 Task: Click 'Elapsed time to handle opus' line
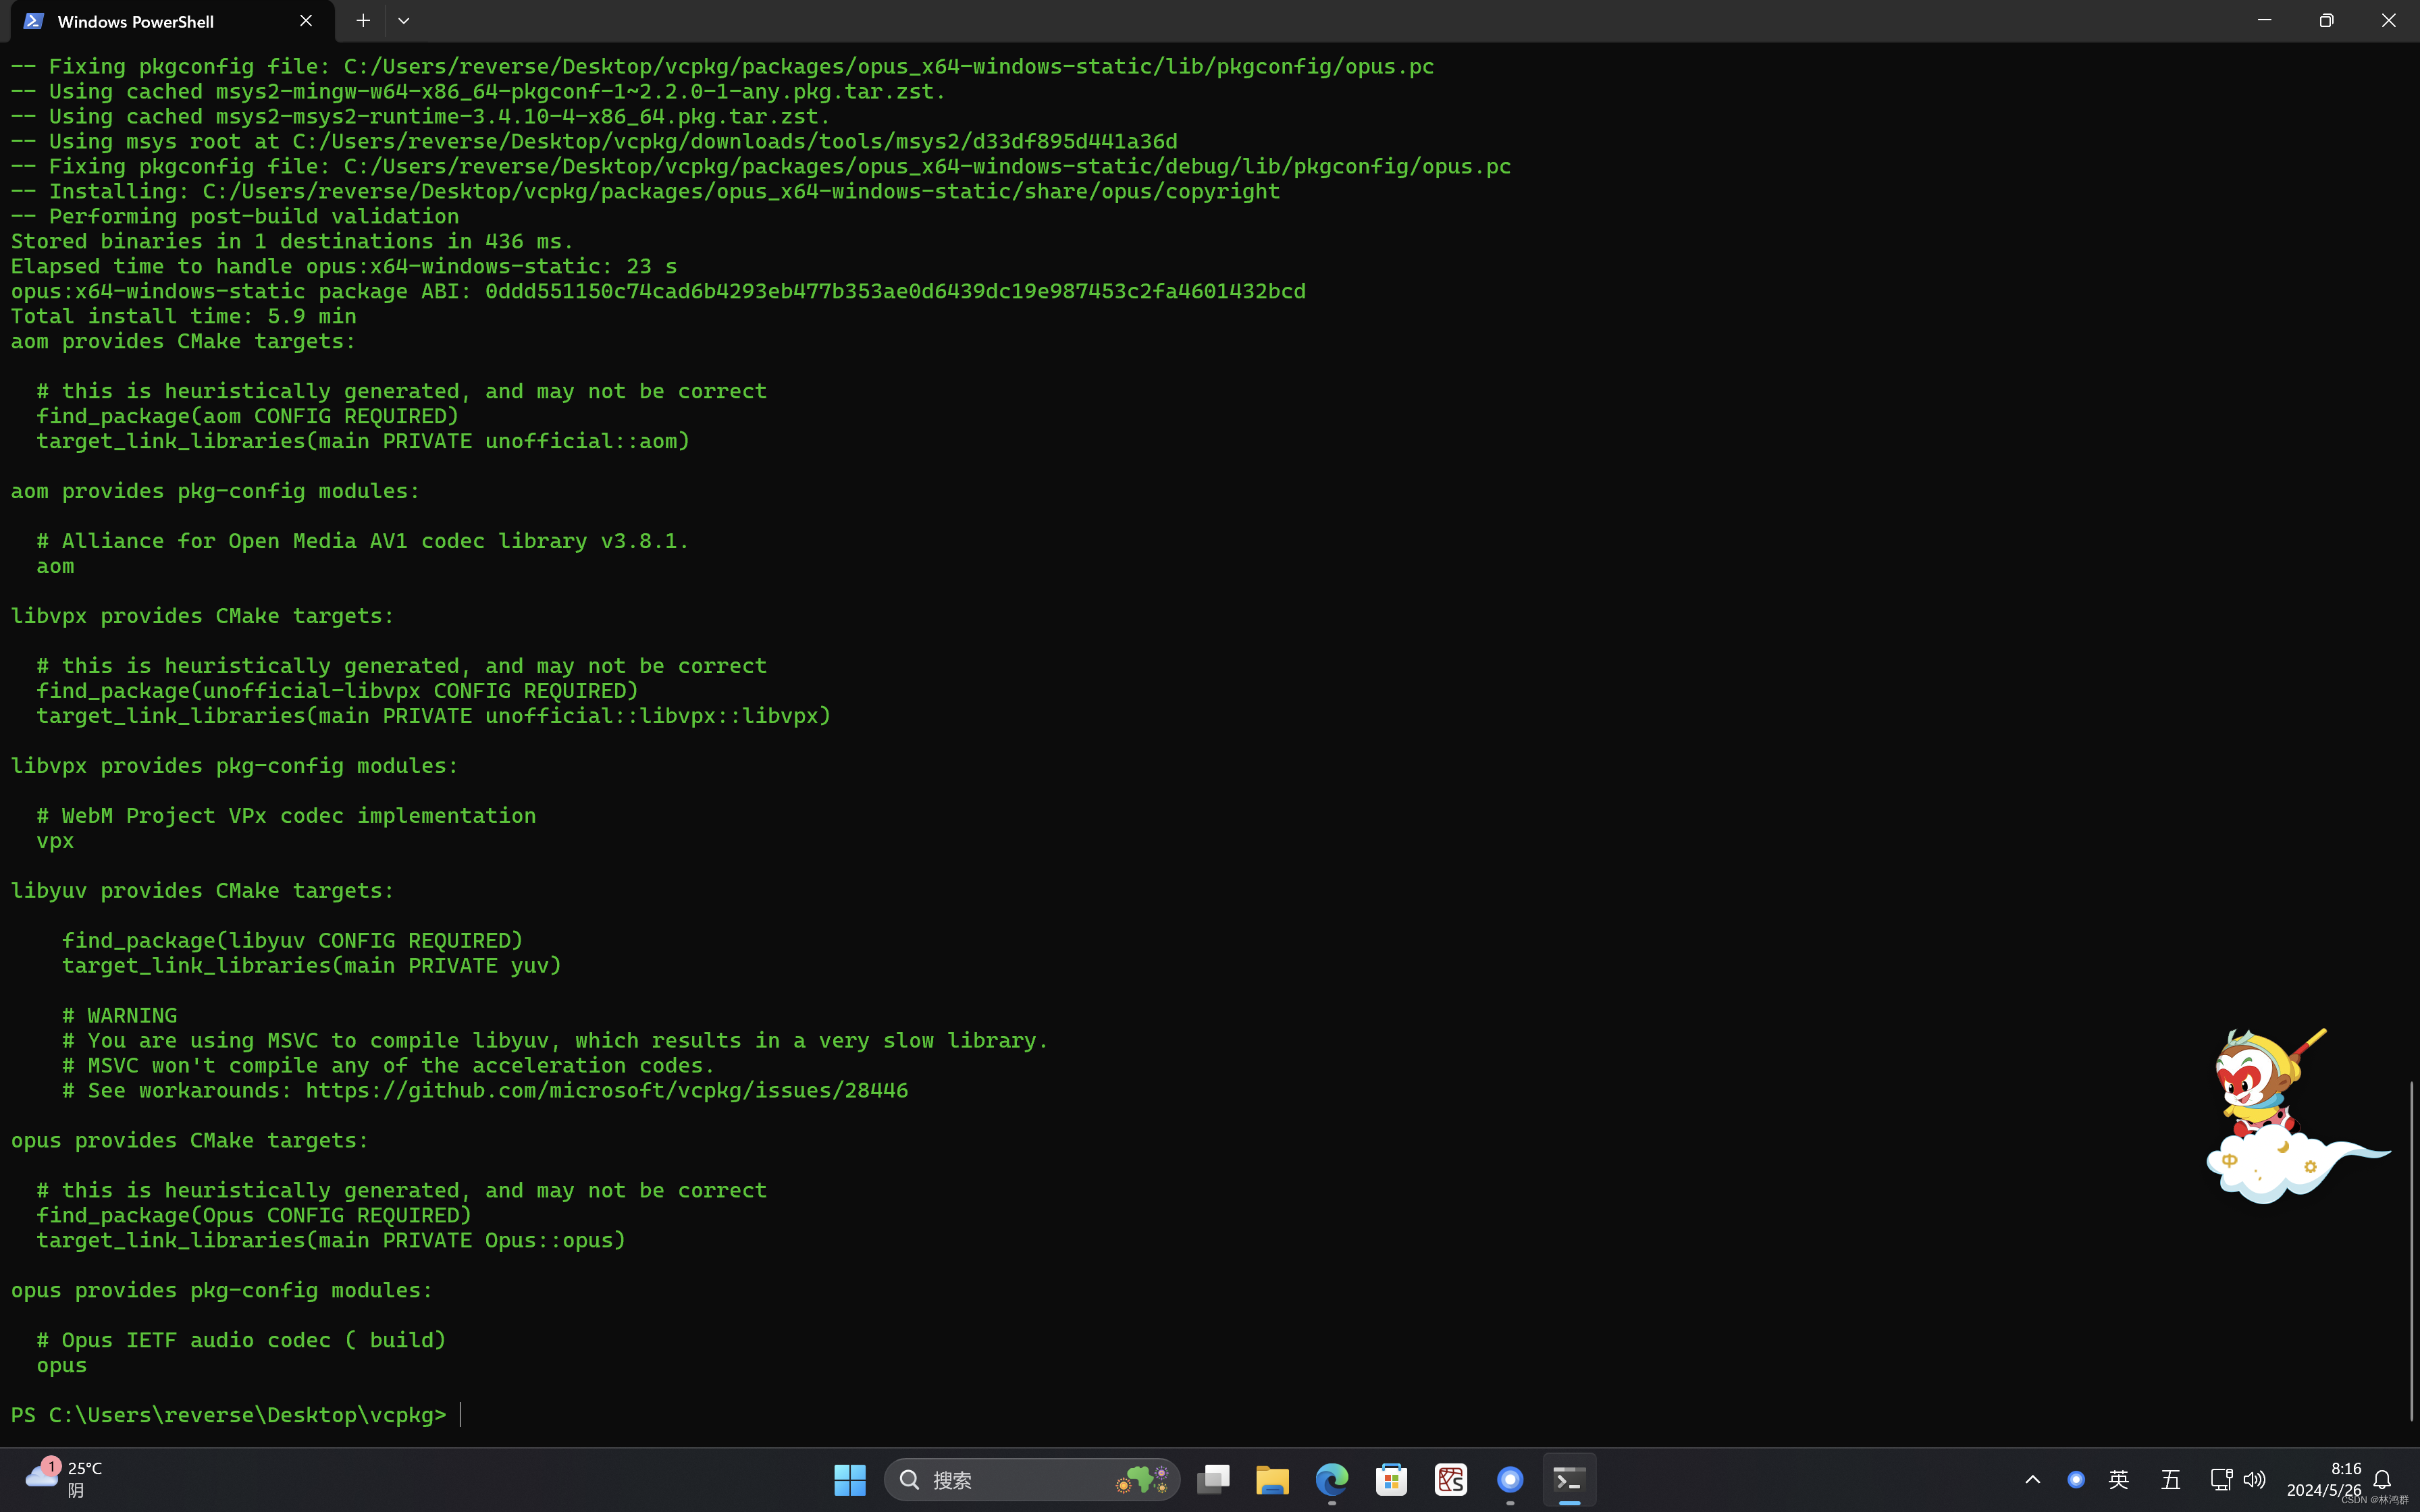[x=344, y=266]
